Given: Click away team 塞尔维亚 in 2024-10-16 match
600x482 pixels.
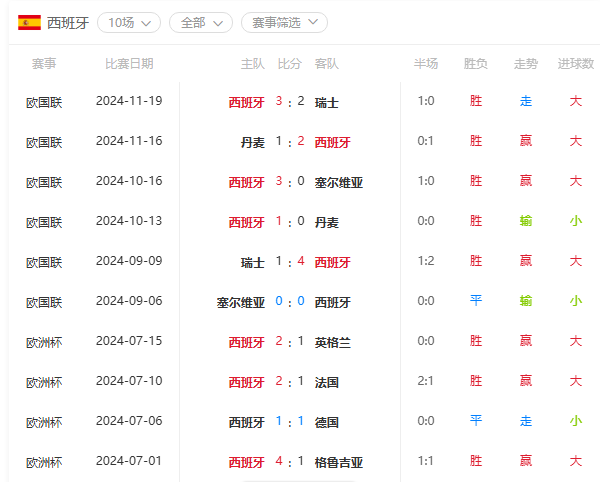Looking at the screenshot, I should 339,182.
